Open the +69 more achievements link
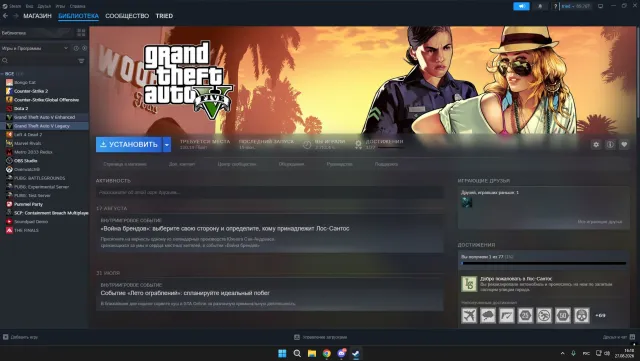This screenshot has height=361, width=640. coord(600,315)
